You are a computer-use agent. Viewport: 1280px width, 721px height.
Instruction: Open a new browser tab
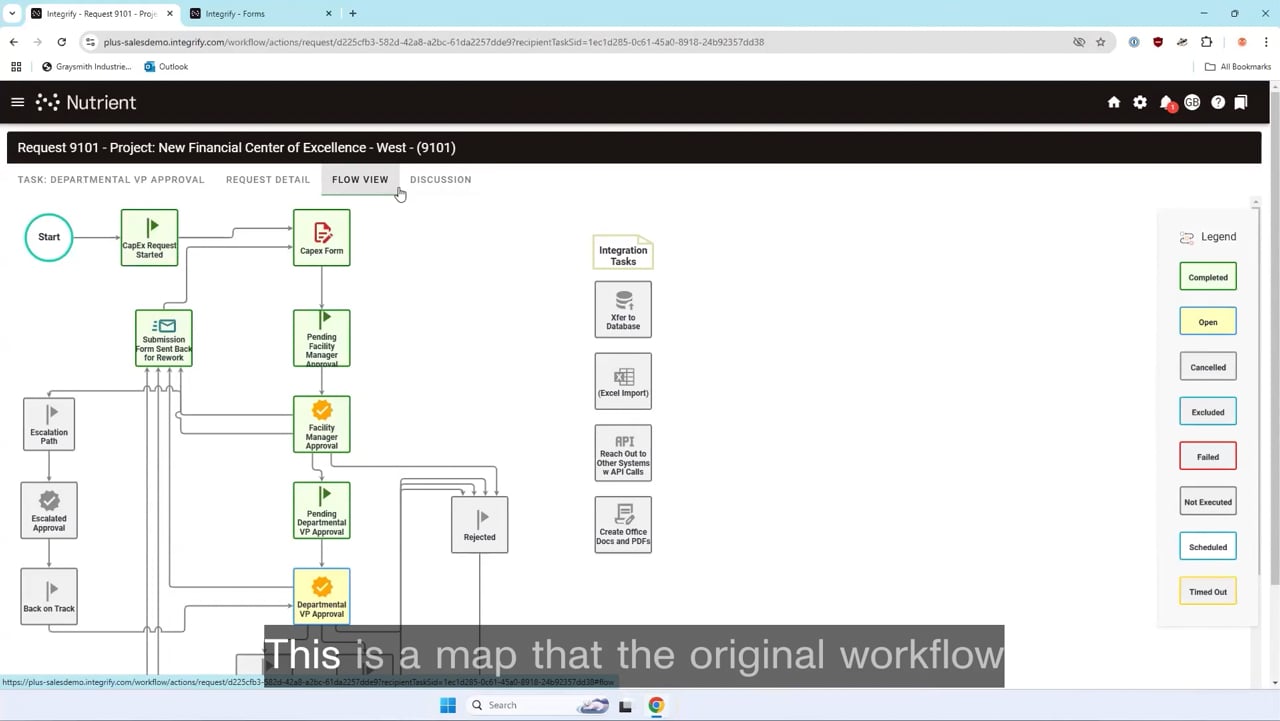click(353, 14)
